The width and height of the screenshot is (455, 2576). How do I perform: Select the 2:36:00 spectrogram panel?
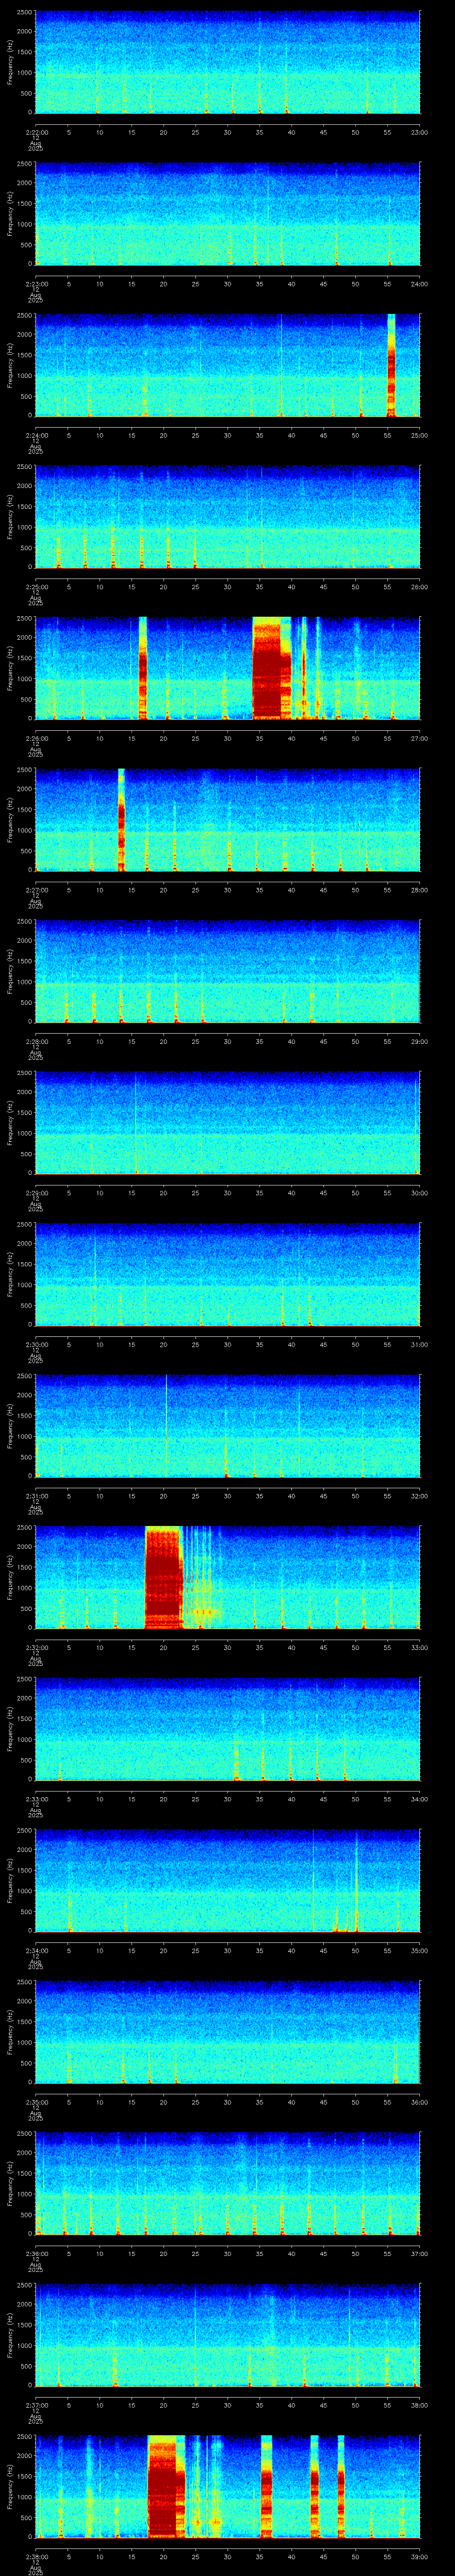(x=227, y=2183)
